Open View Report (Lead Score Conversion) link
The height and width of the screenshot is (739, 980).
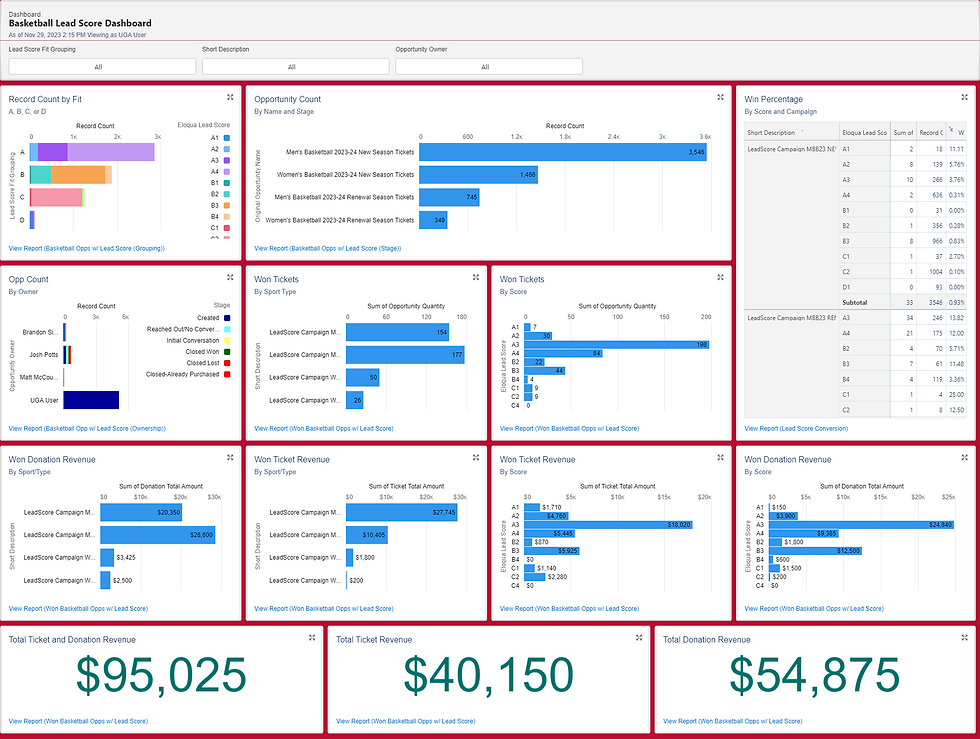tap(796, 428)
